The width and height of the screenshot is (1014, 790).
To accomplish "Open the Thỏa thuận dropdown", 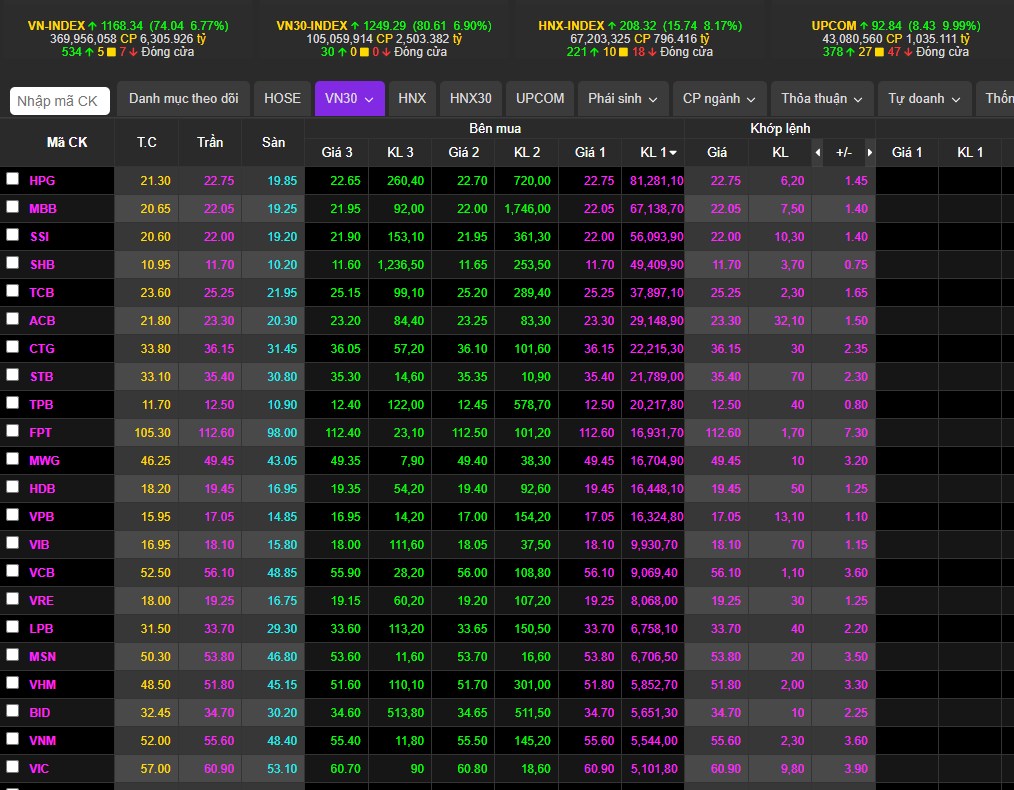I will tap(822, 98).
